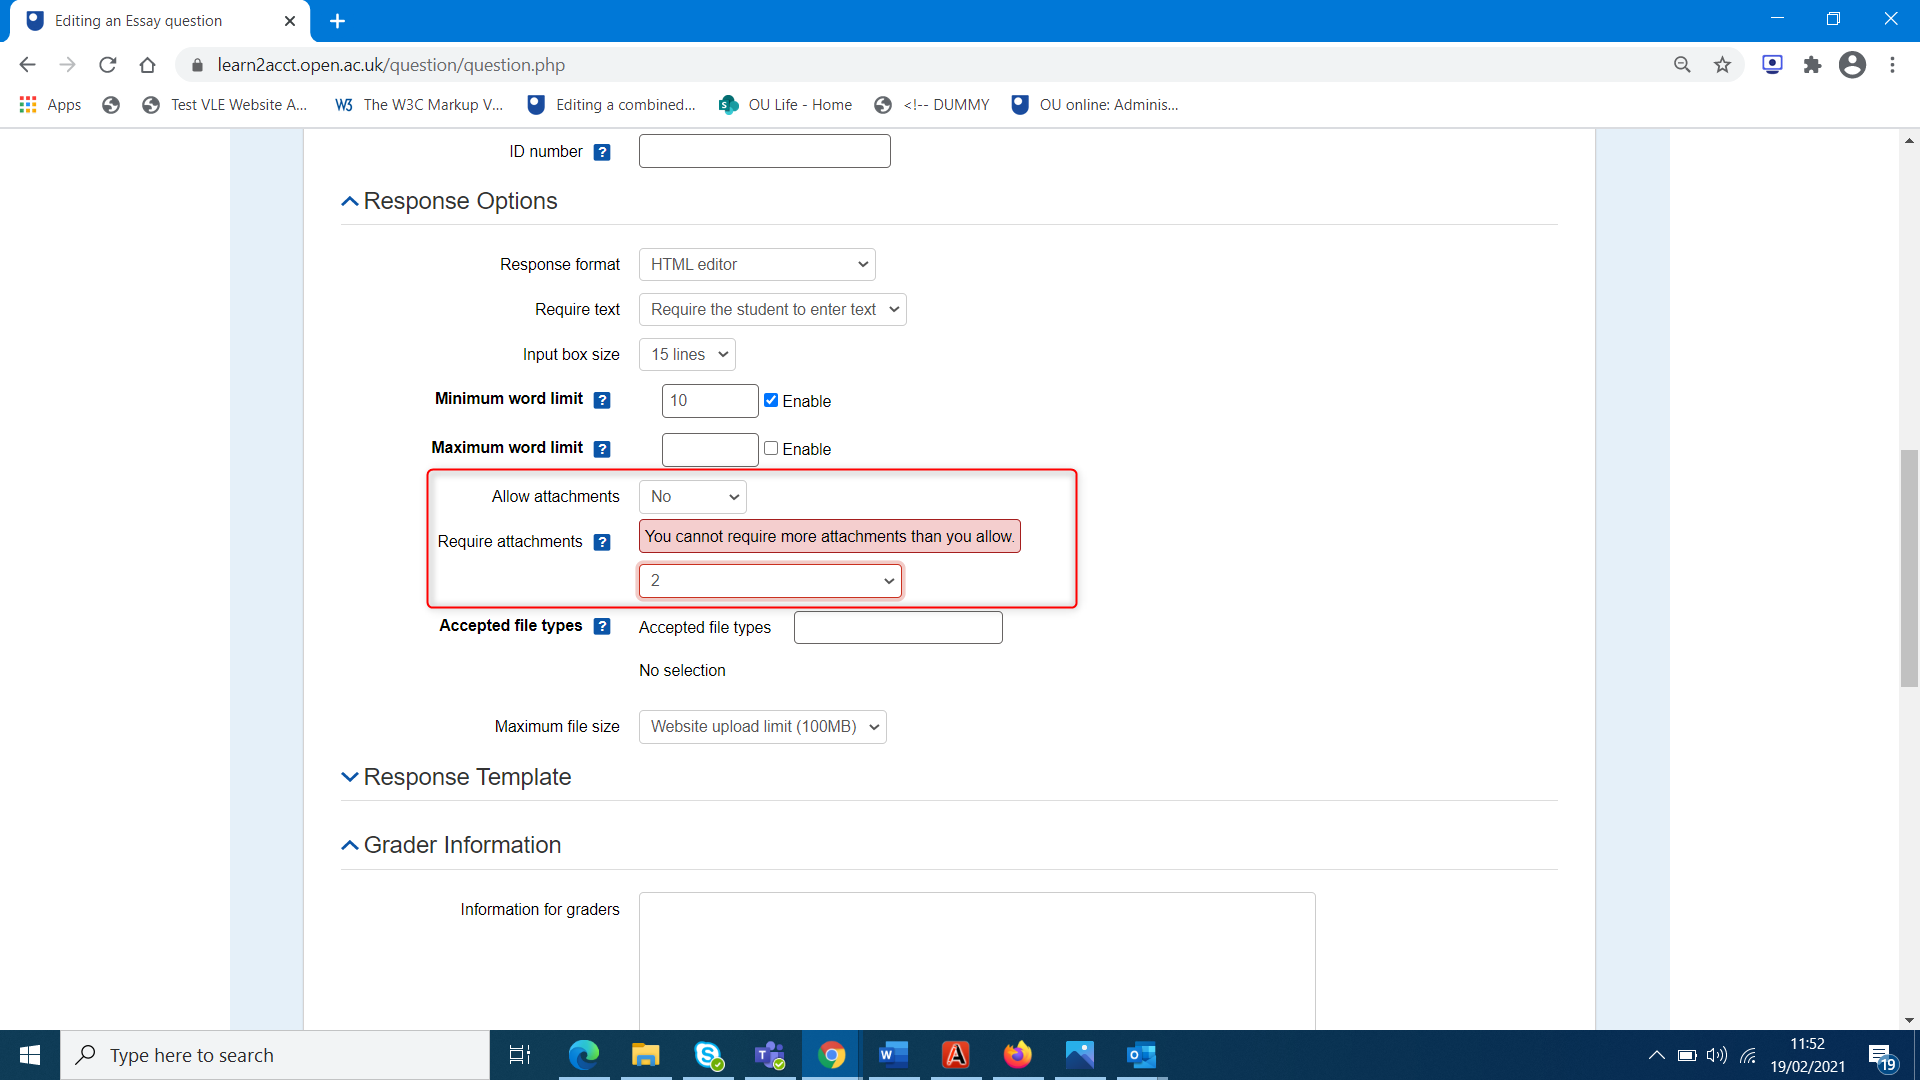Open the volume control in system tray
The width and height of the screenshot is (1920, 1080).
(x=1717, y=1055)
